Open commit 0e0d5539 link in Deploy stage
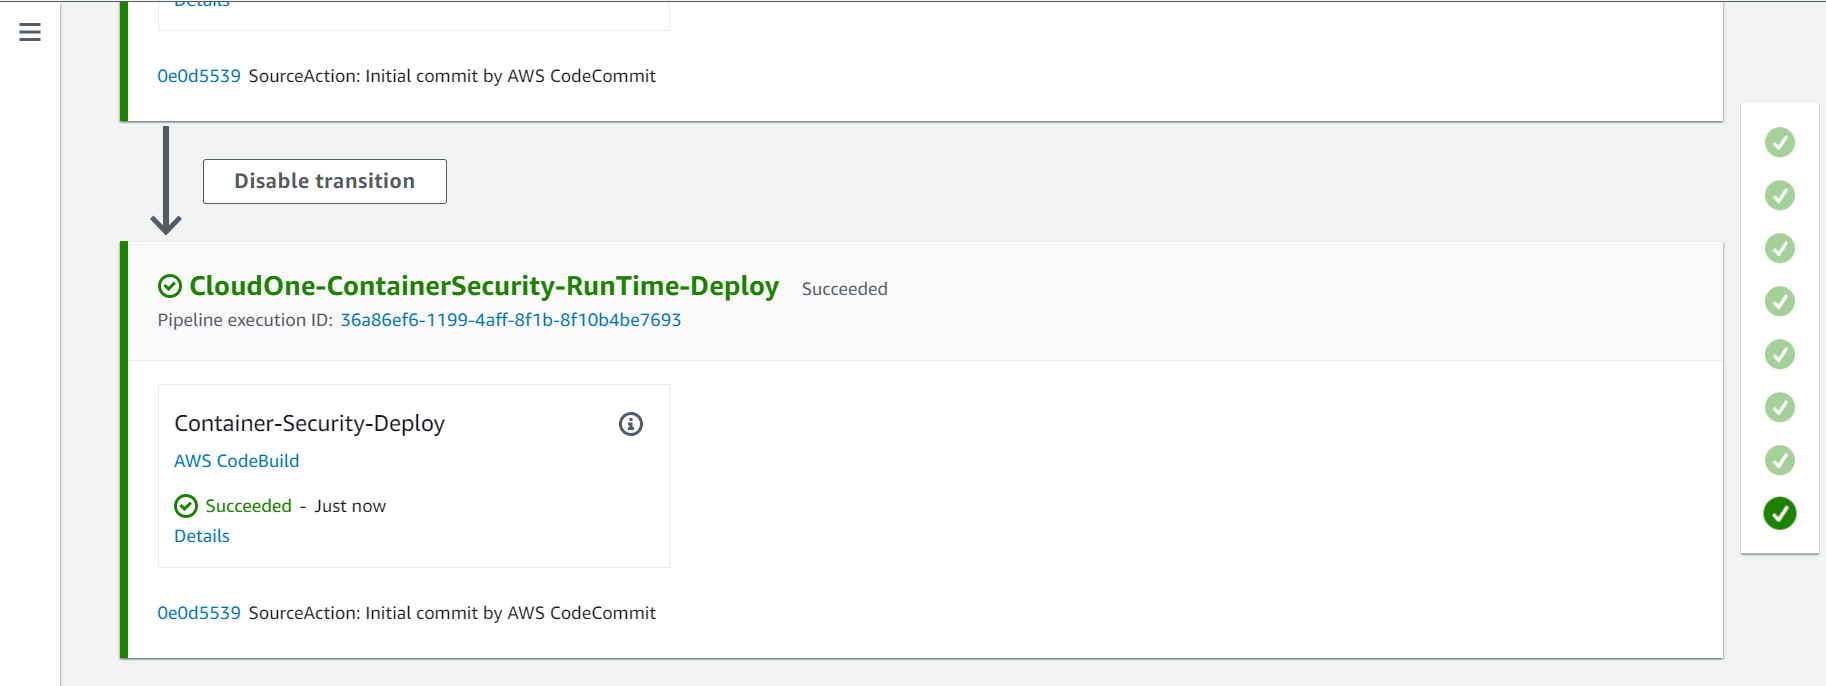Viewport: 1826px width, 686px height. (x=199, y=613)
